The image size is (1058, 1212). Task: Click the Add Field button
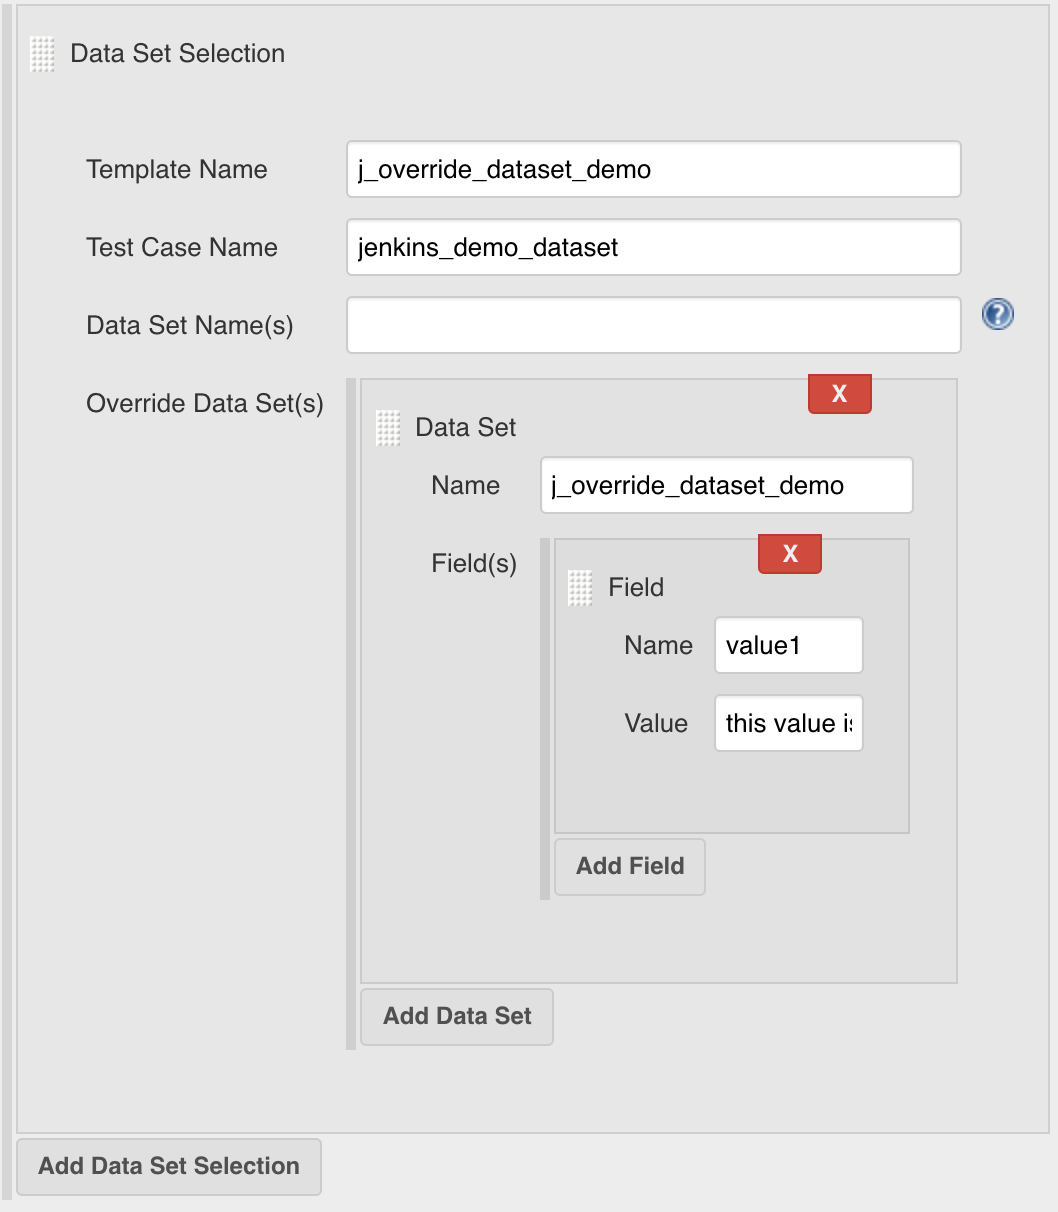[629, 866]
